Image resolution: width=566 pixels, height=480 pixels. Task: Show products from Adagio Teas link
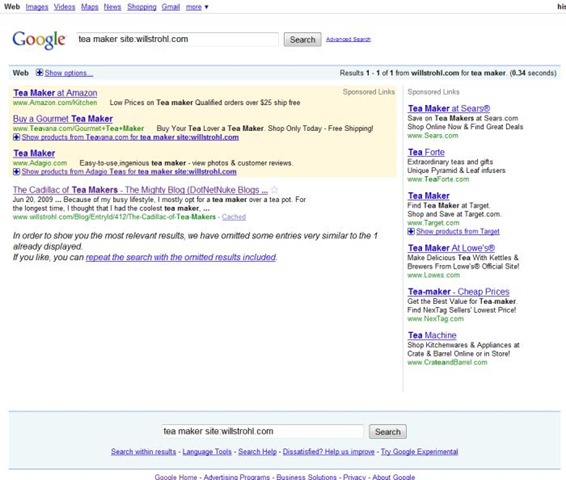coord(129,171)
